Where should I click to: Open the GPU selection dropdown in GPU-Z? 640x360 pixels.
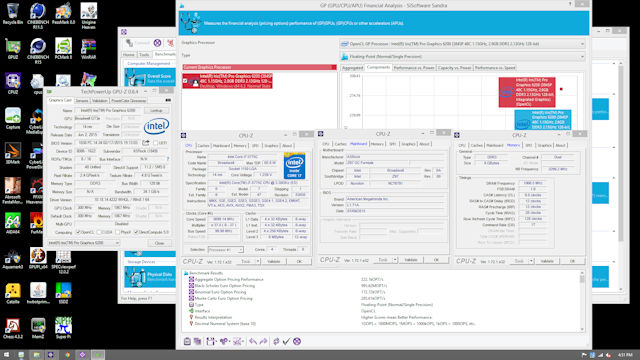click(83, 243)
